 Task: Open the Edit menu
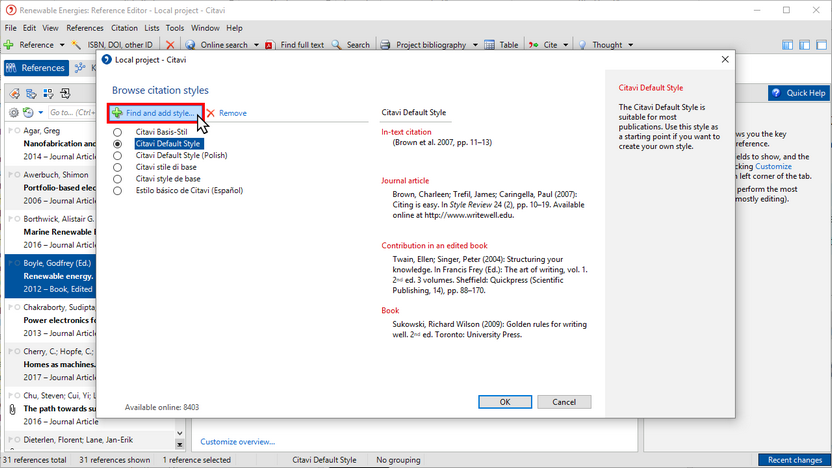(29, 28)
